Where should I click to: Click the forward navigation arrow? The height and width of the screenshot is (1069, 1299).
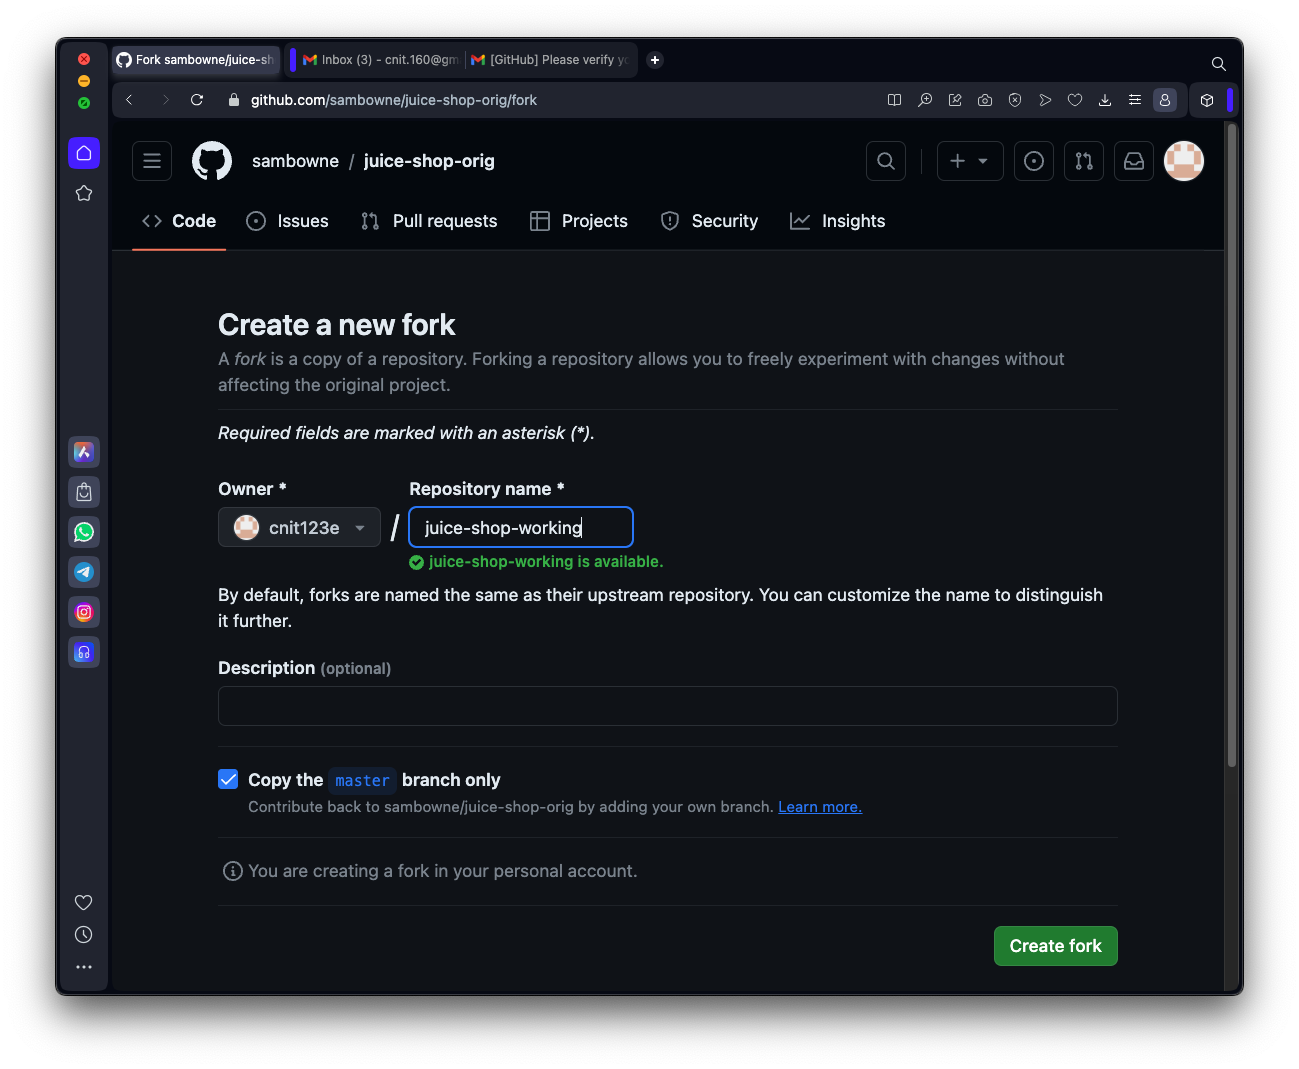click(165, 100)
